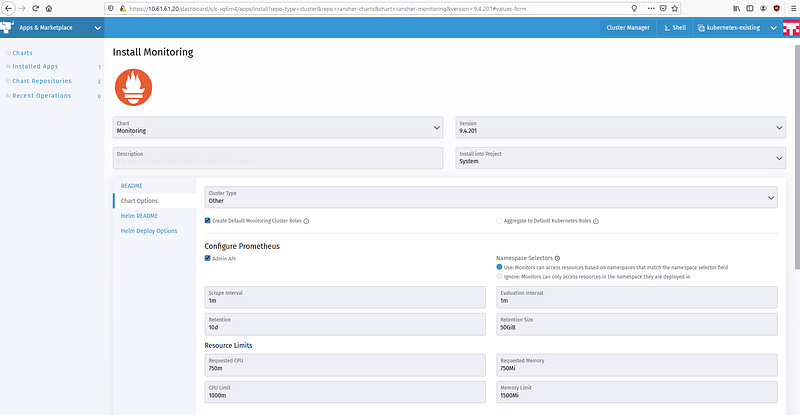Click the Retention 10d field
Image resolution: width=800 pixels, height=415 pixels.
[345, 324]
